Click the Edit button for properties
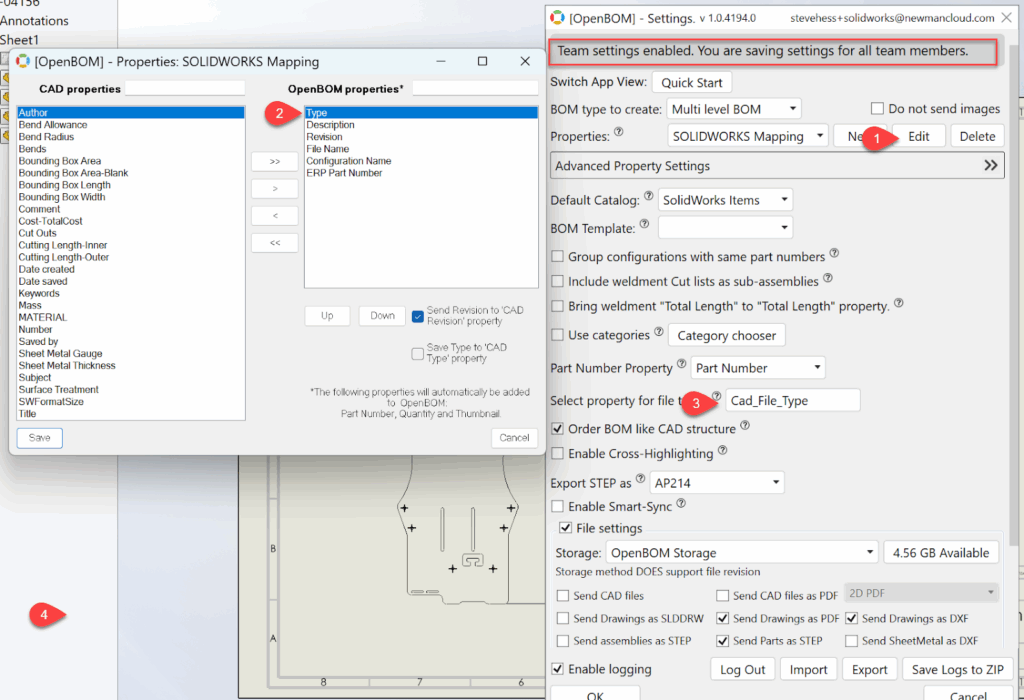The height and width of the screenshot is (700, 1024). pyautogui.click(x=918, y=136)
